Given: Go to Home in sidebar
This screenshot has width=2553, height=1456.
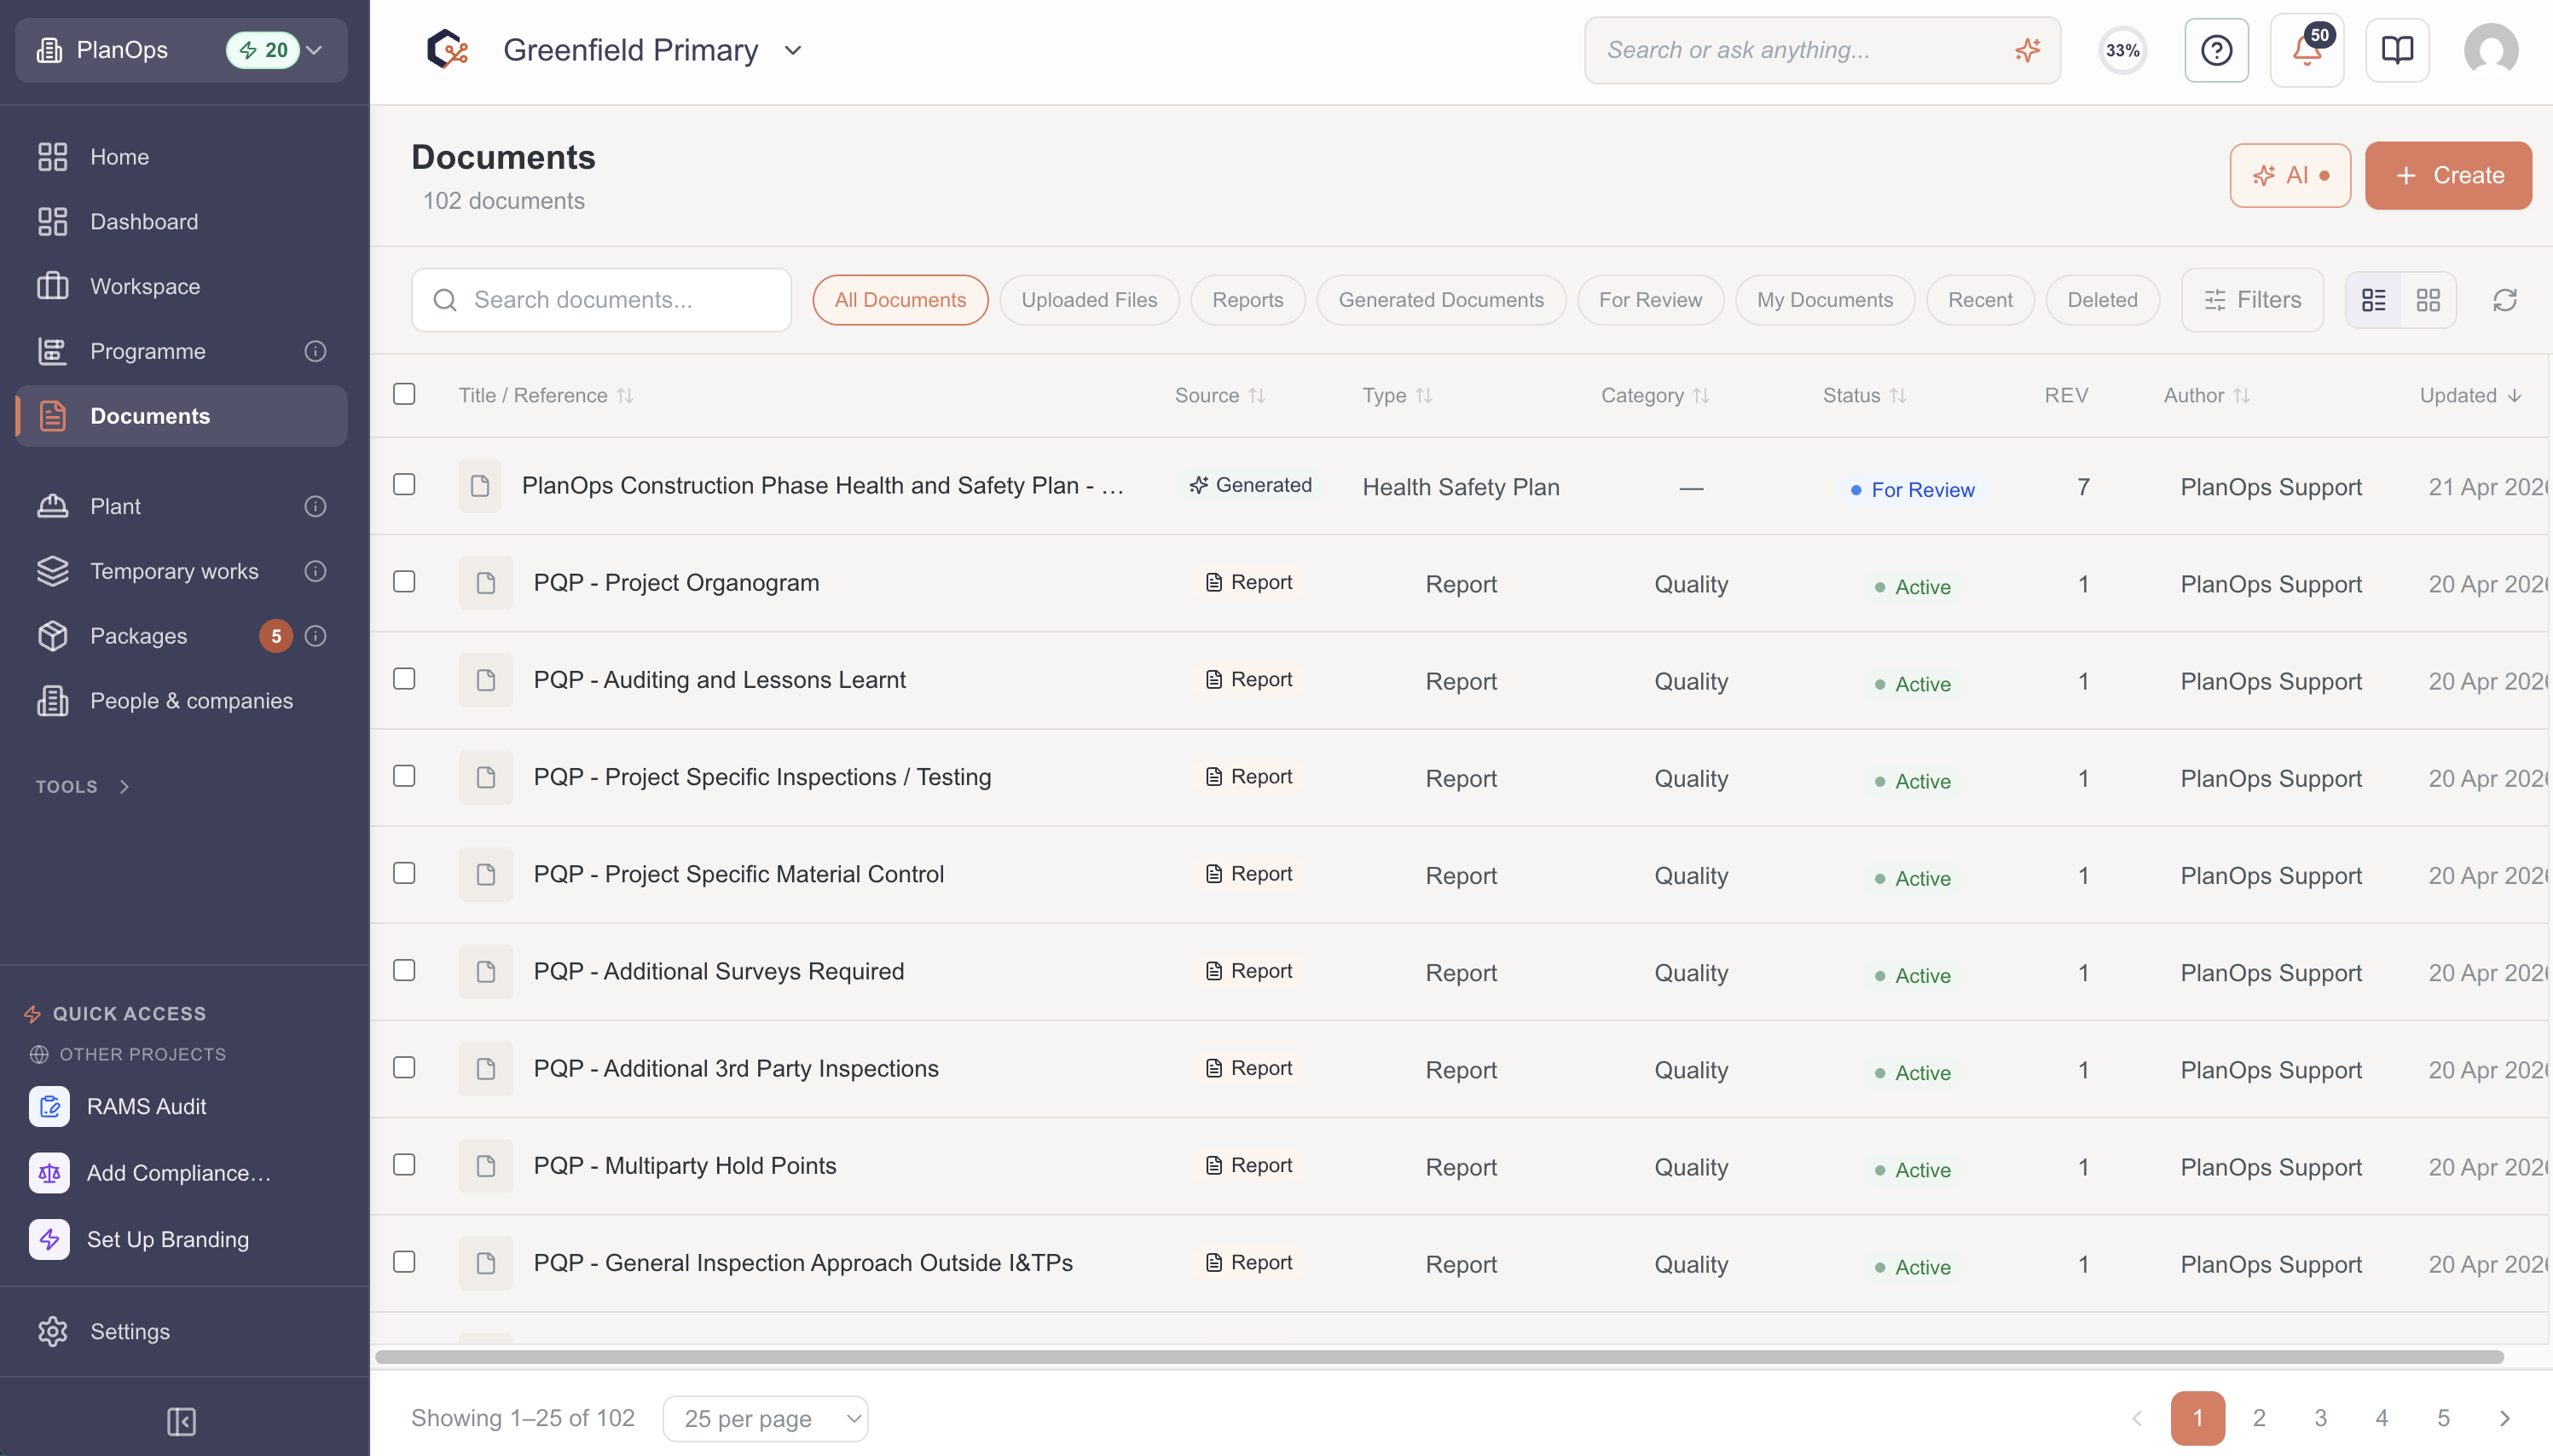Looking at the screenshot, I should pyautogui.click(x=181, y=157).
